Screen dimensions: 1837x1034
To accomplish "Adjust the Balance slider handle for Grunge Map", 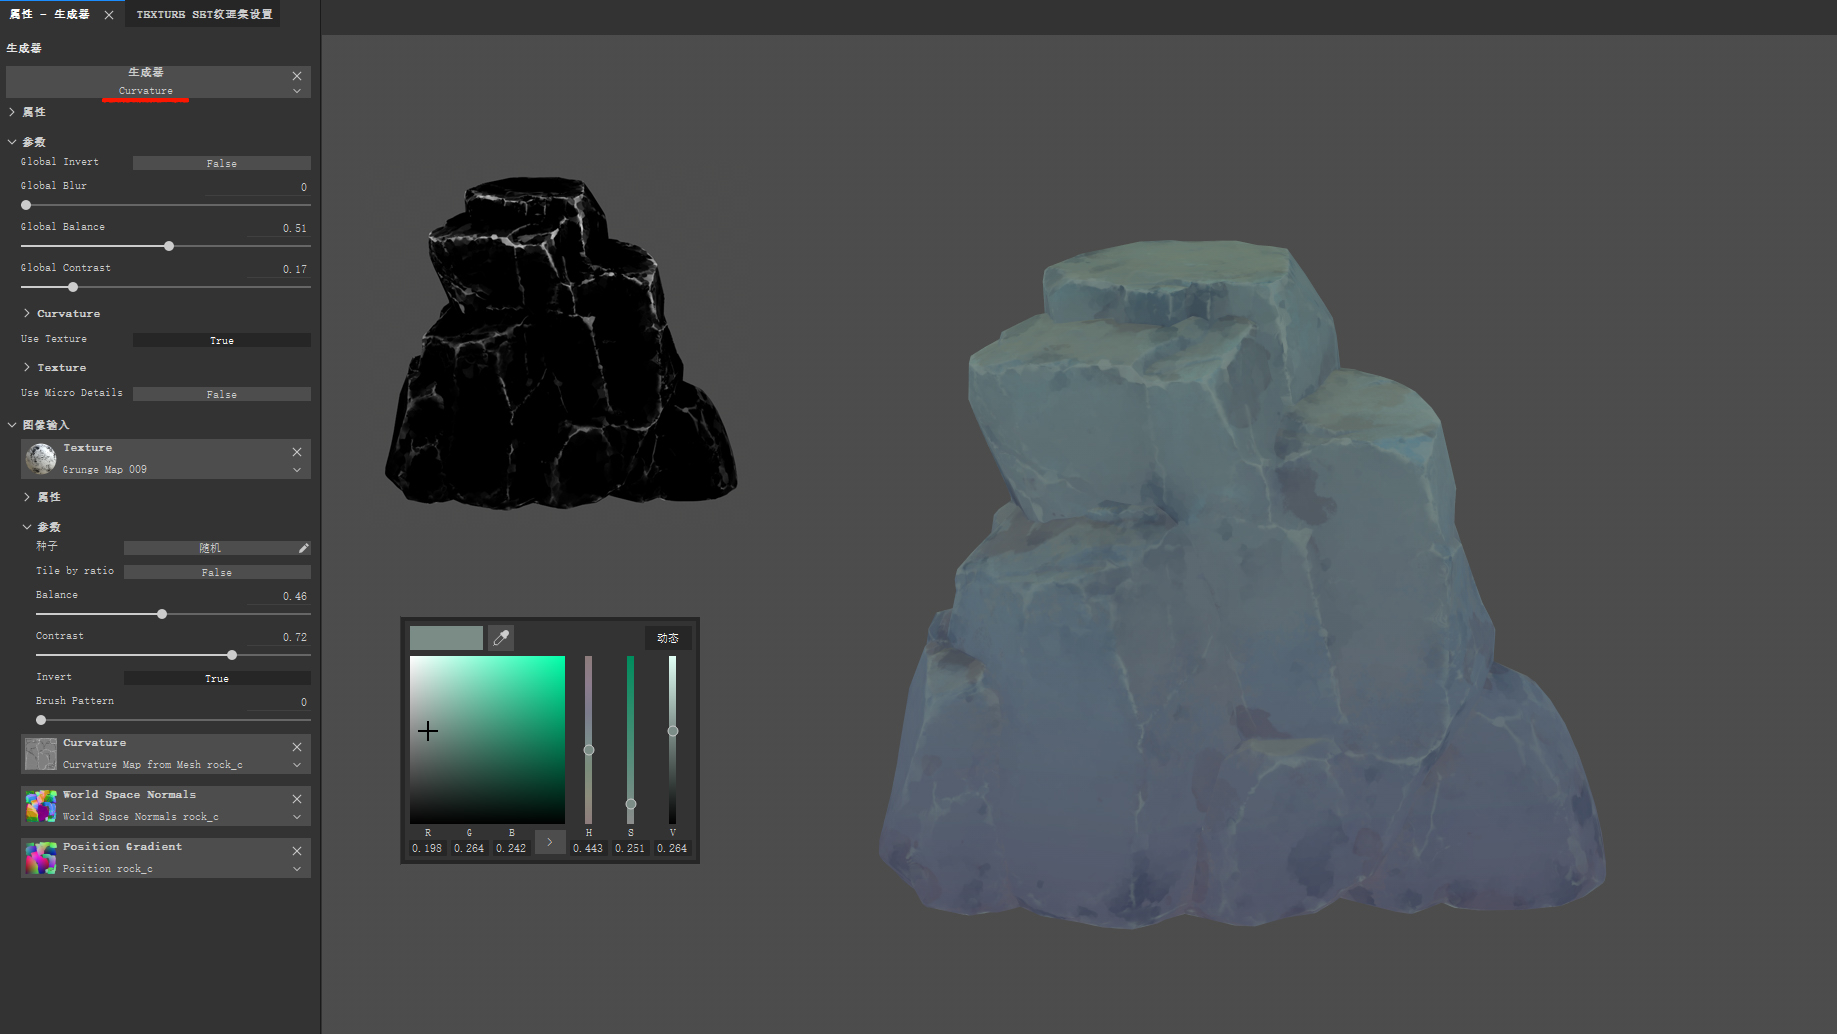I will coord(162,614).
